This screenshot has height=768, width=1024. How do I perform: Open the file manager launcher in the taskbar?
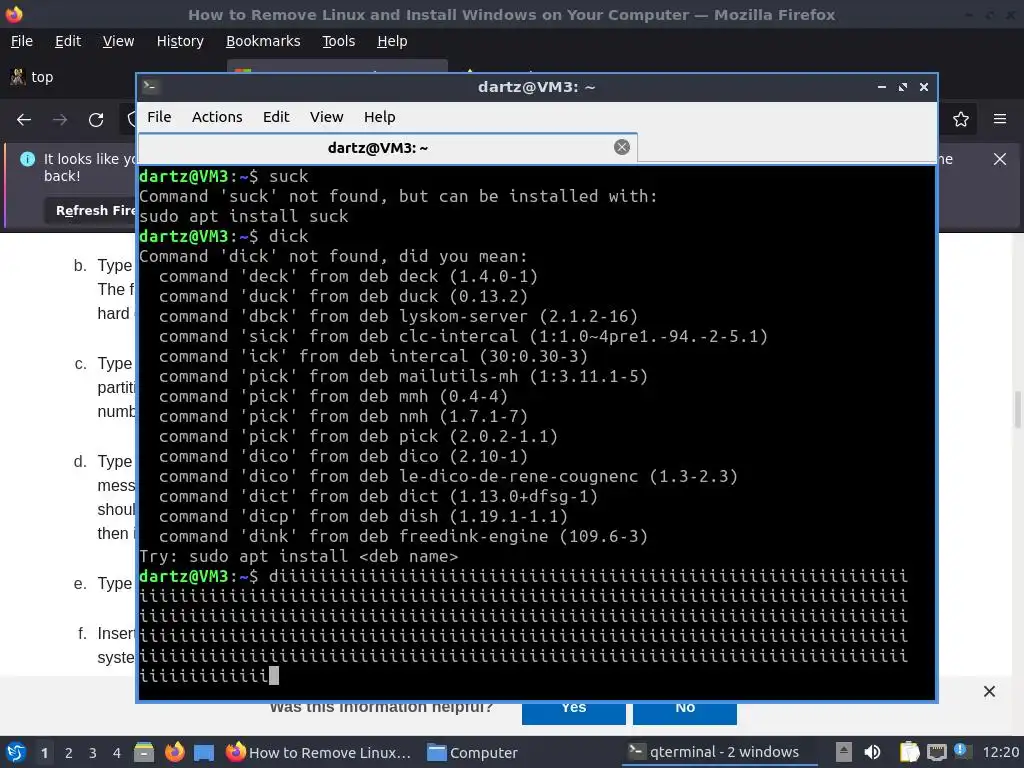(144, 752)
